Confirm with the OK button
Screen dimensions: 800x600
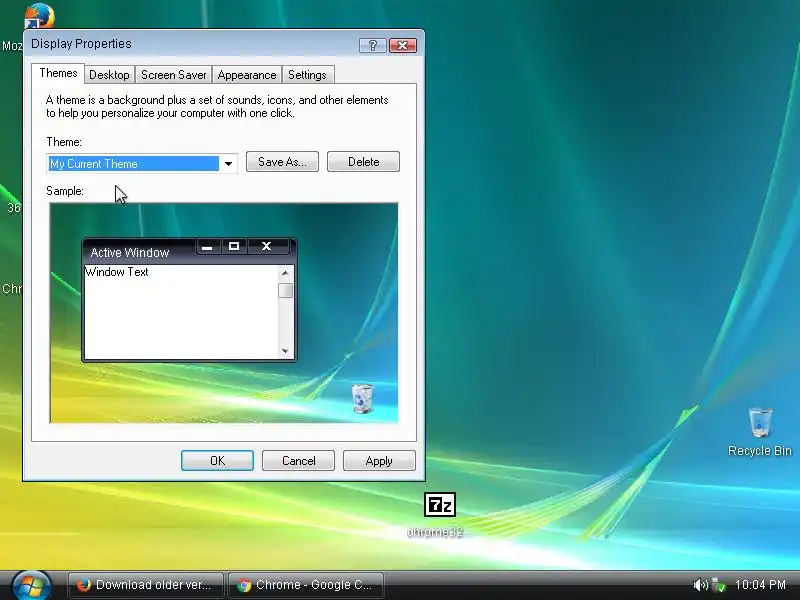(x=217, y=461)
